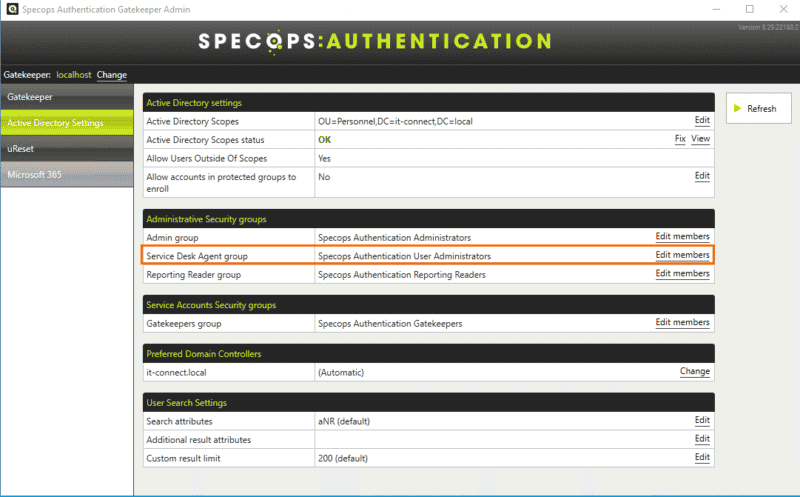Image resolution: width=800 pixels, height=497 pixels.
Task: Select Active Directory Settings sidebar tab
Action: pyautogui.click(x=67, y=123)
